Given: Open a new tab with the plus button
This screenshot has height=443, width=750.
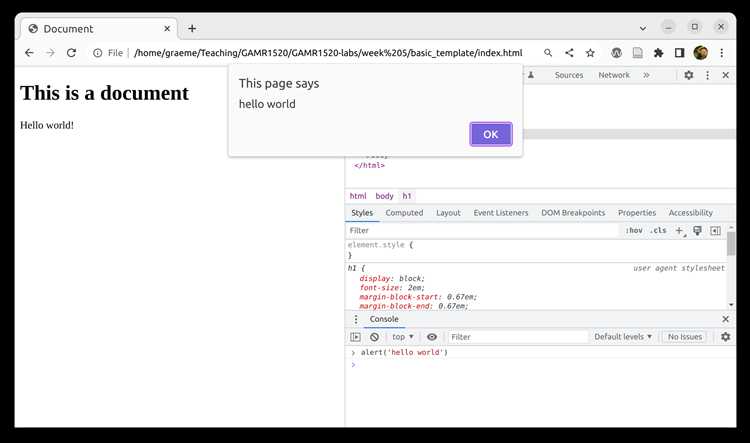Looking at the screenshot, I should pos(192,29).
